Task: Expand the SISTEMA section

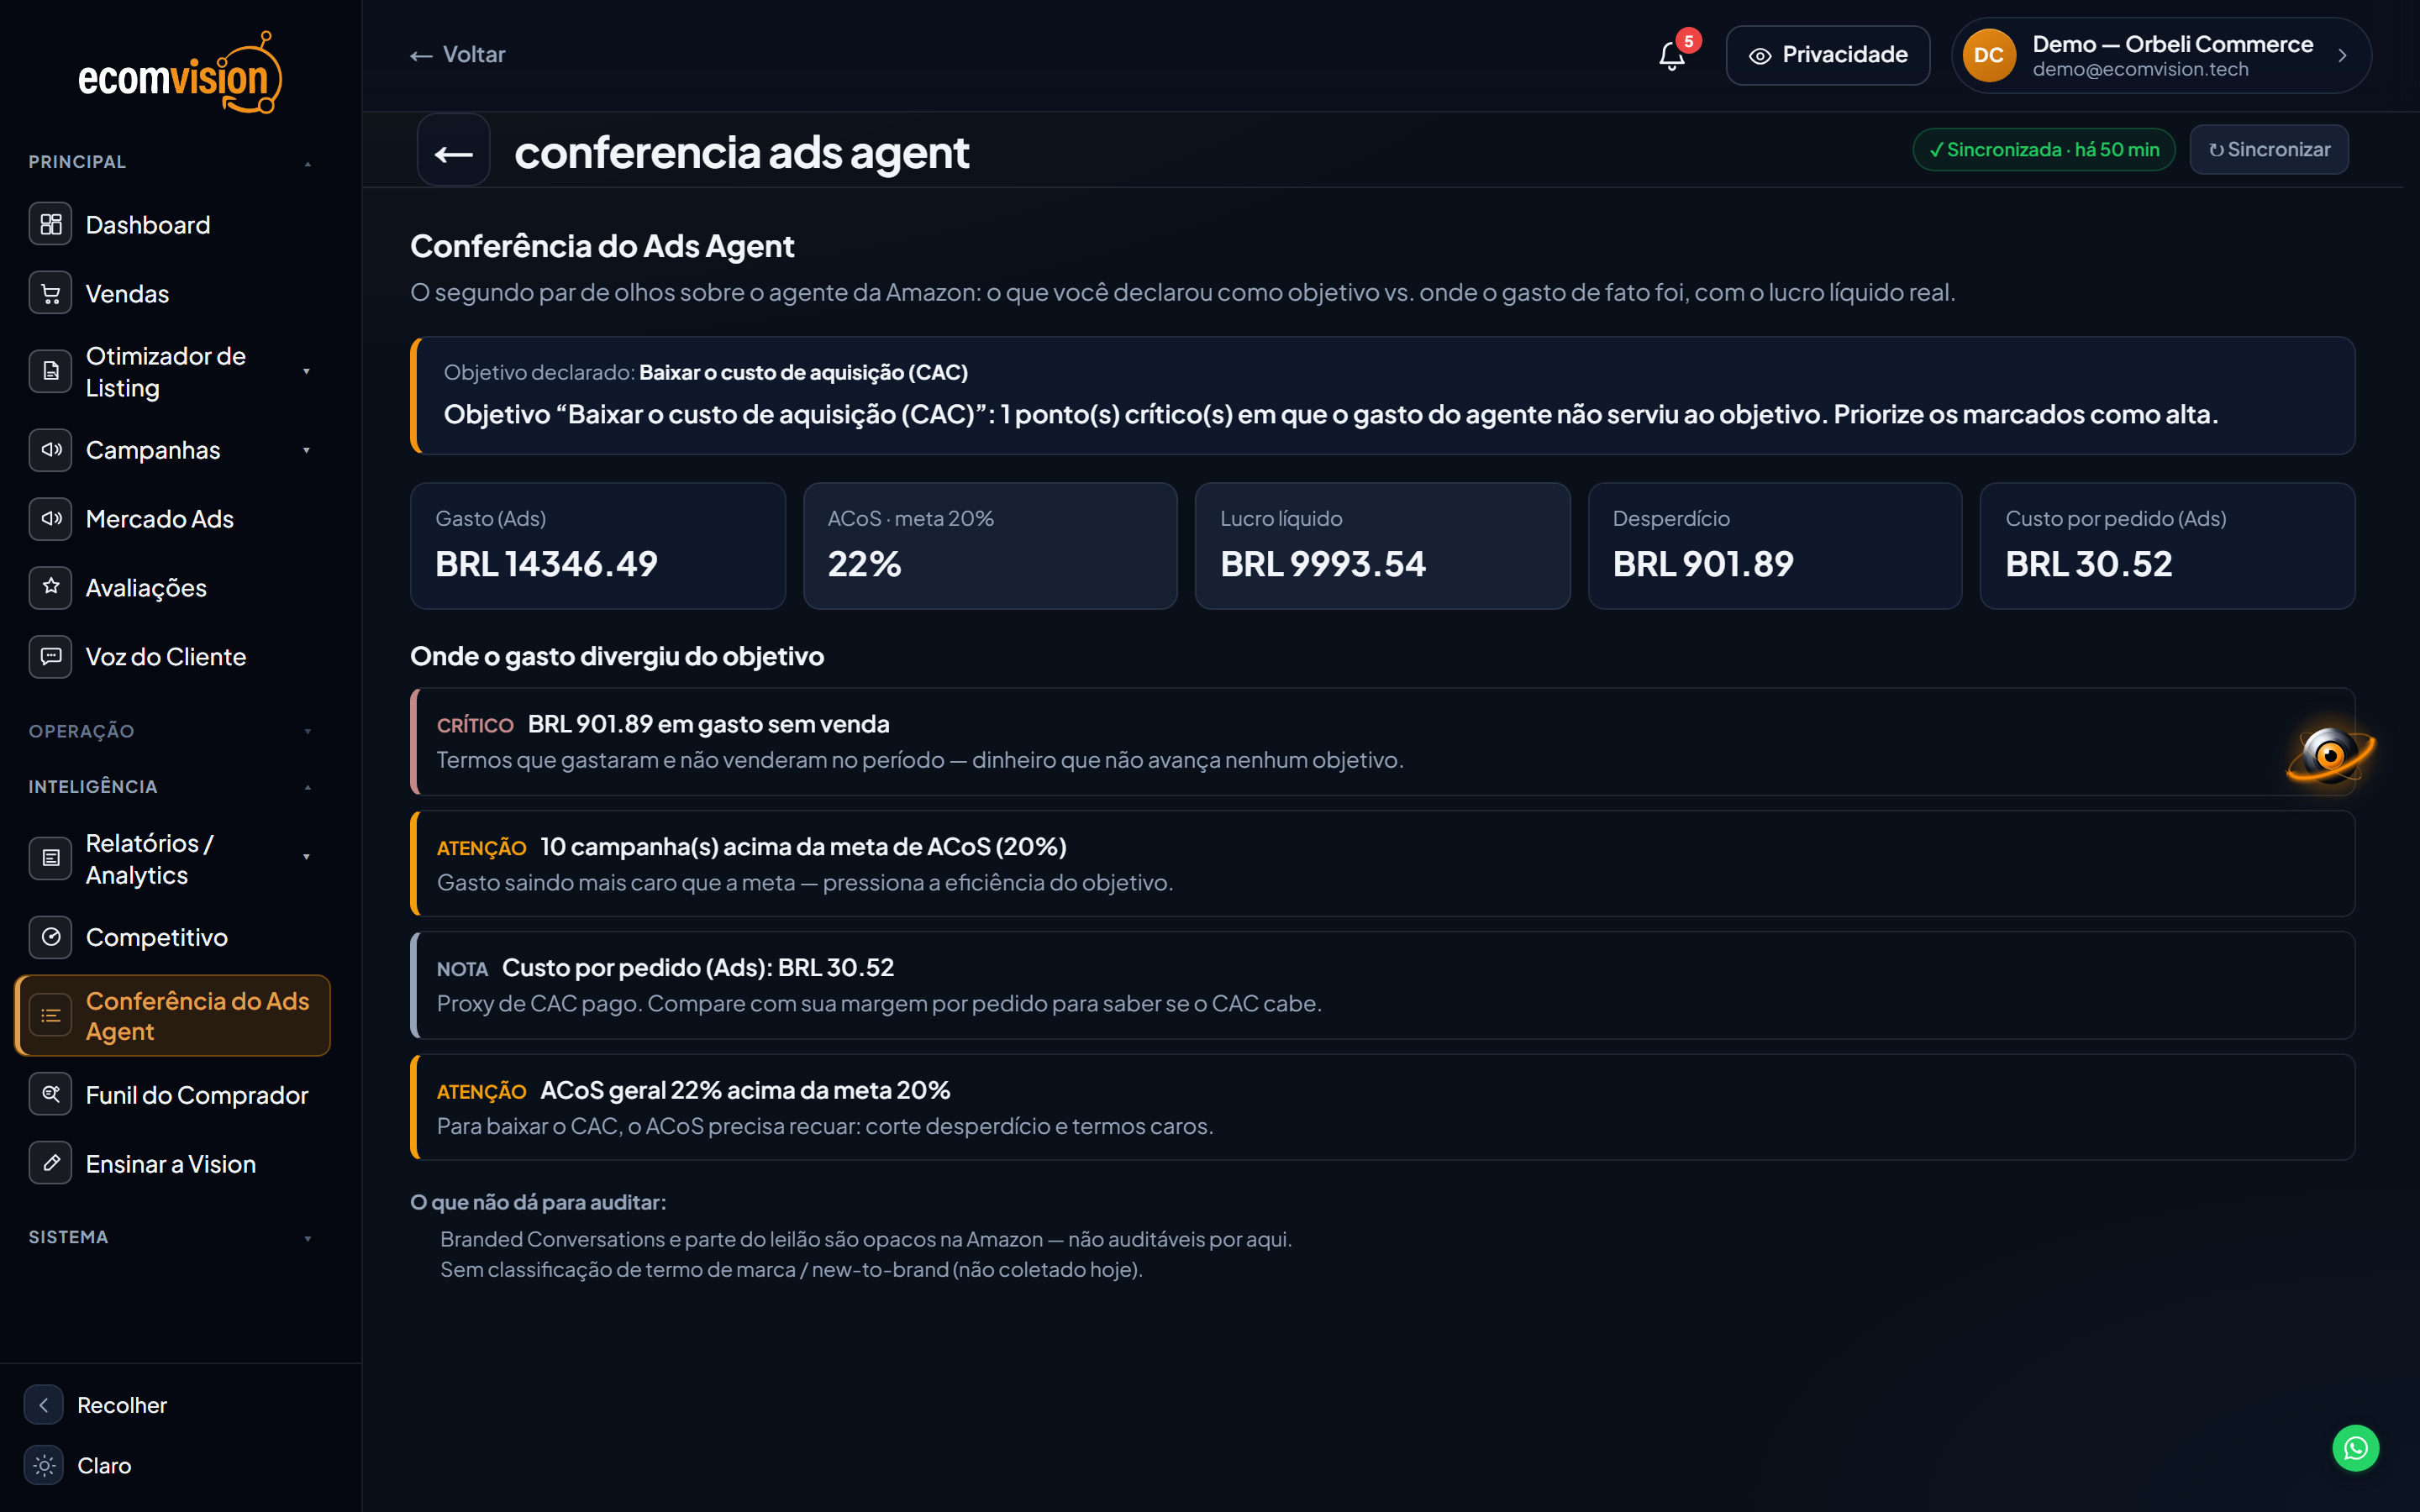Action: (x=171, y=1237)
